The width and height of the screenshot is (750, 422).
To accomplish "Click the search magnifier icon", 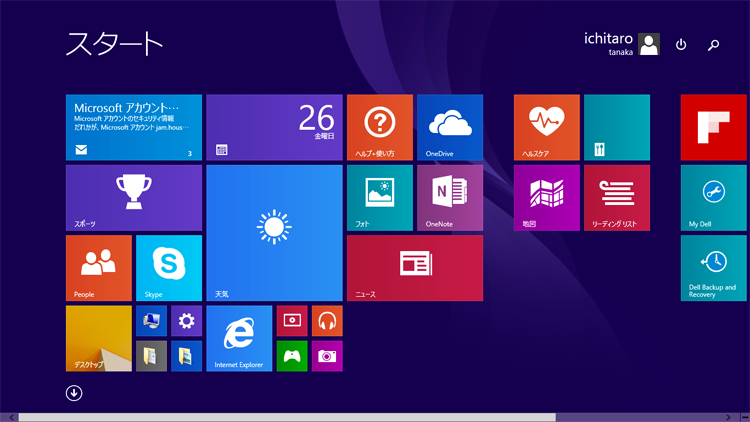I will click(713, 45).
